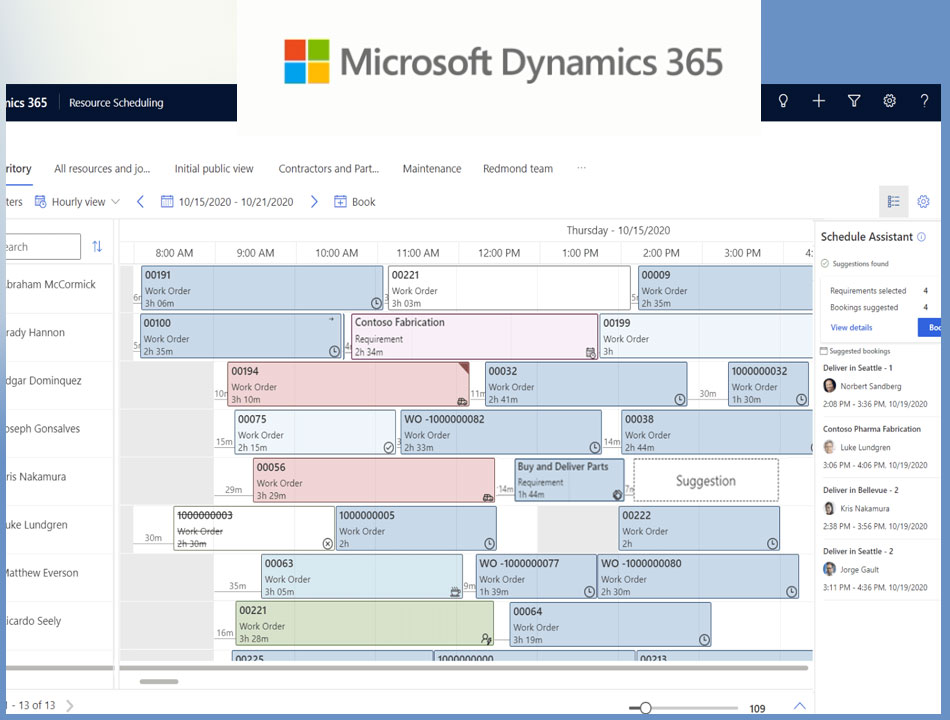Image resolution: width=950 pixels, height=720 pixels.
Task: Collapse the bottom panel chevron
Action: tap(800, 706)
